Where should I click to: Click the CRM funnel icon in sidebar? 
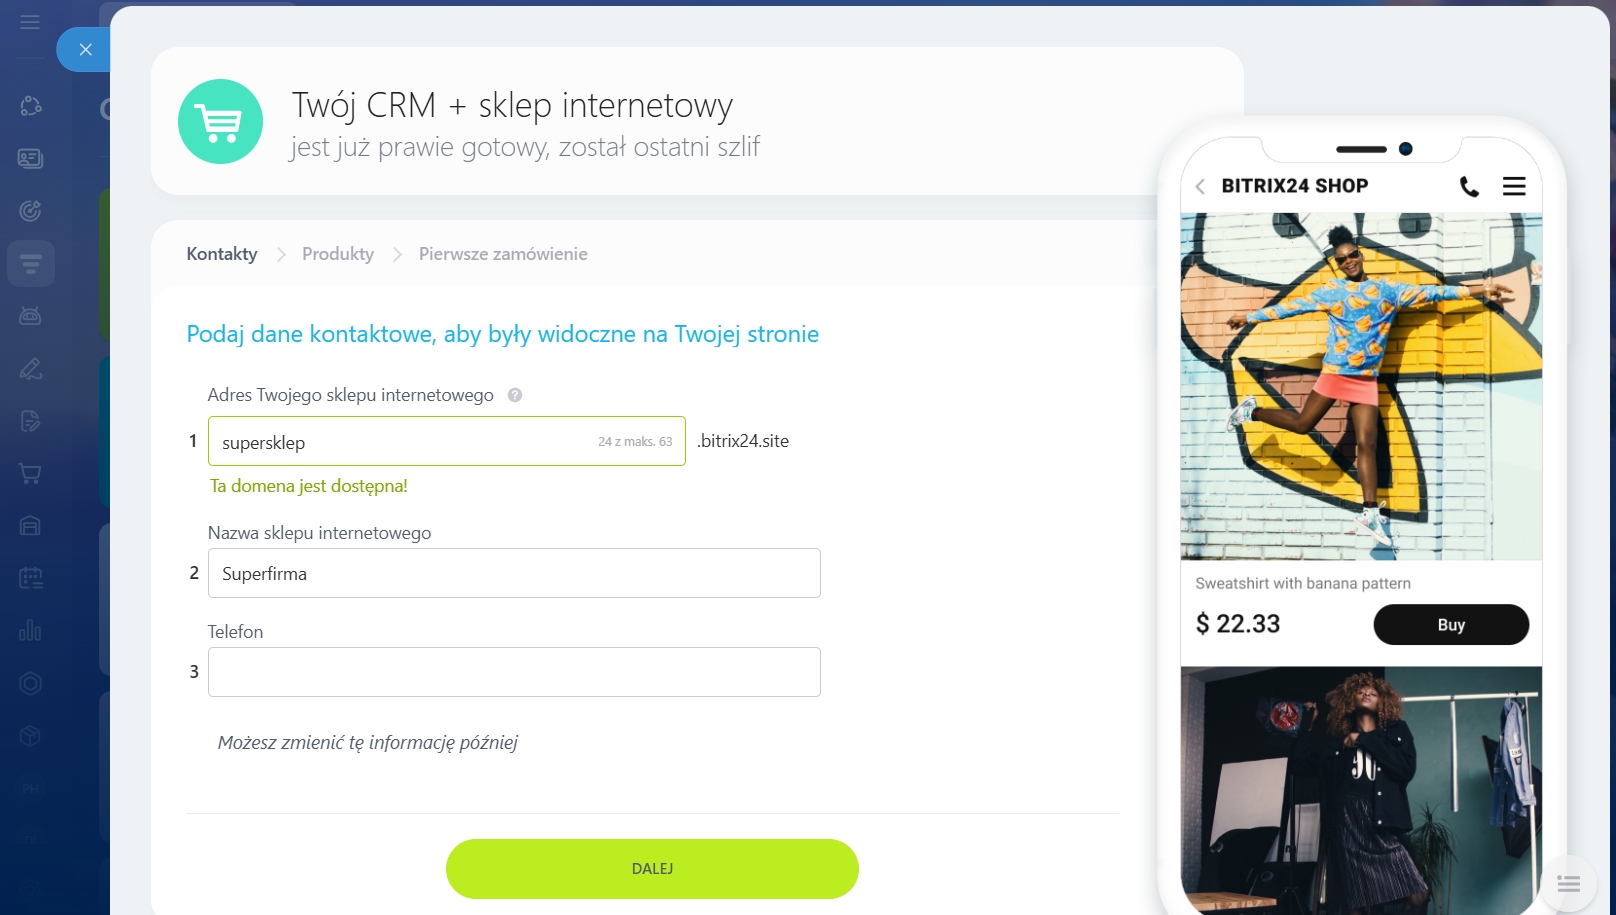pyautogui.click(x=31, y=264)
